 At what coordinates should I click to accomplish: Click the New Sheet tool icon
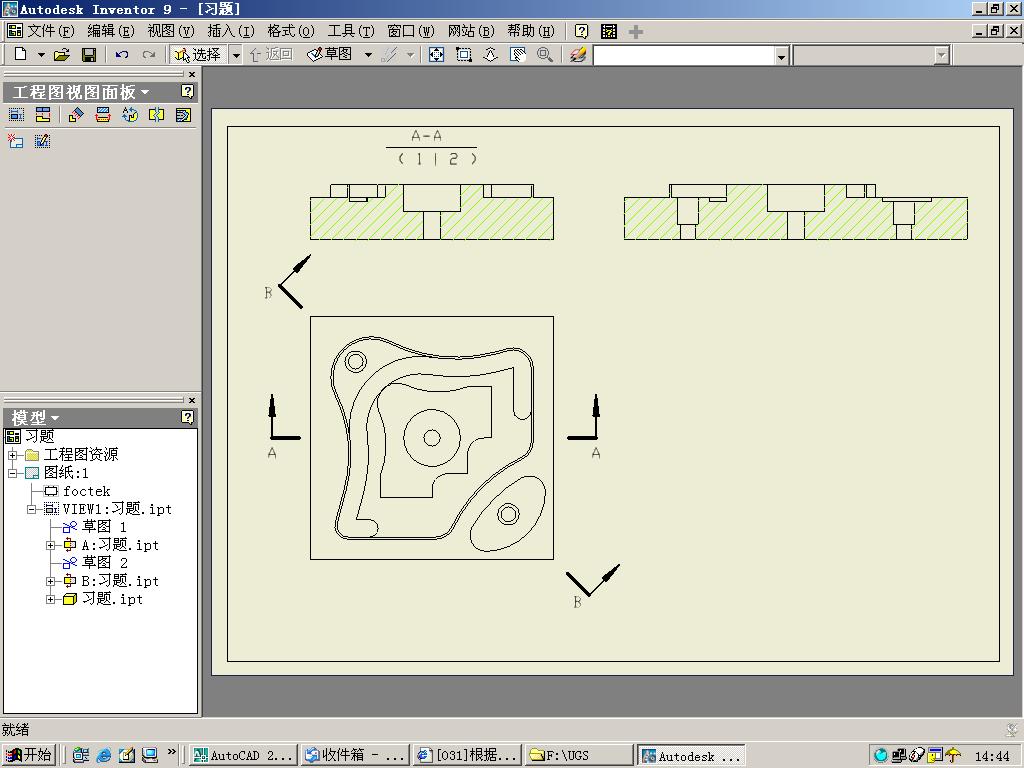[x=16, y=141]
